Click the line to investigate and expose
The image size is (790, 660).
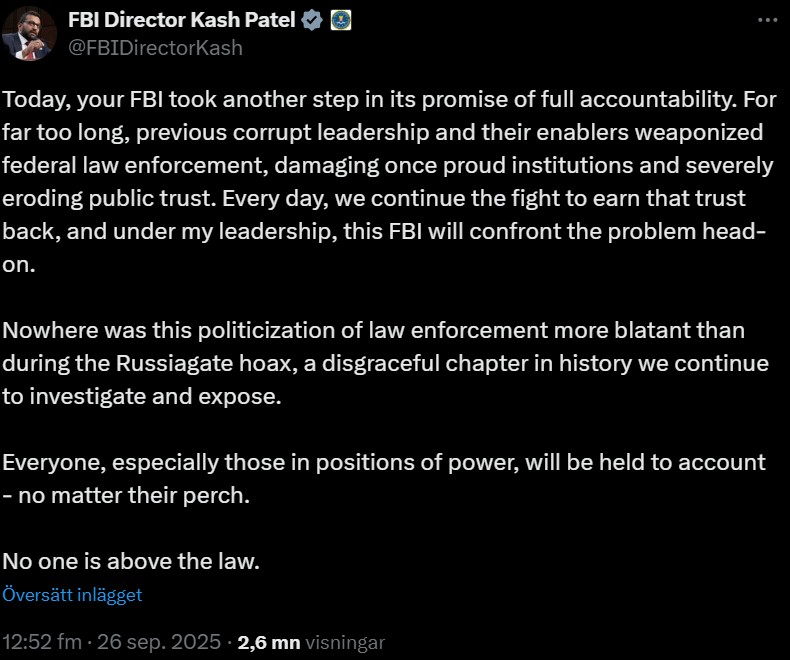(x=142, y=397)
